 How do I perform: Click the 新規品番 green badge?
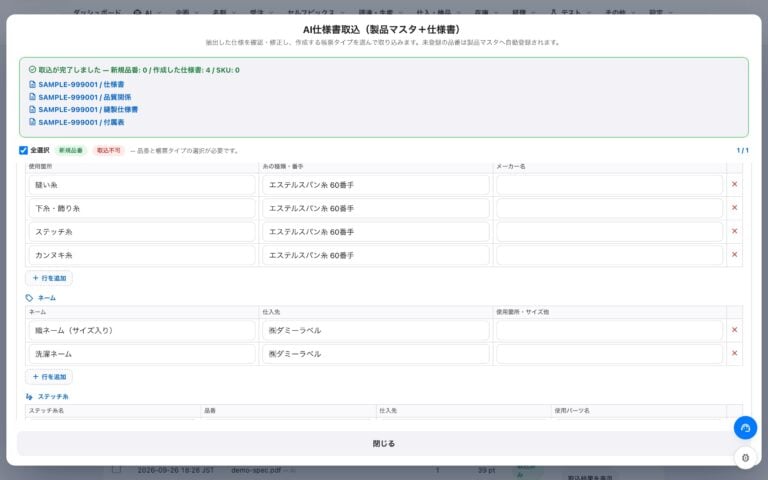(71, 150)
